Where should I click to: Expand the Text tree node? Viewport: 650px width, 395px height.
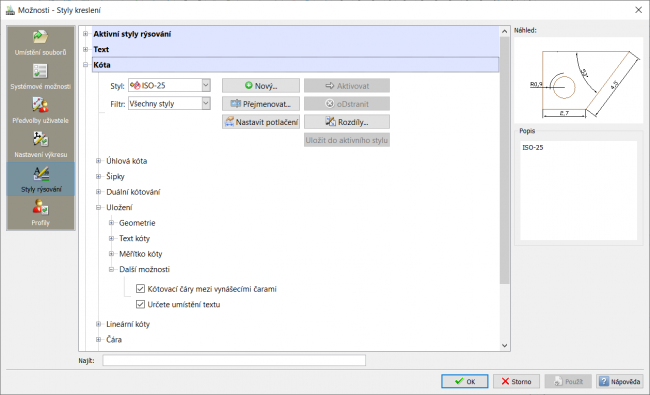pos(85,49)
